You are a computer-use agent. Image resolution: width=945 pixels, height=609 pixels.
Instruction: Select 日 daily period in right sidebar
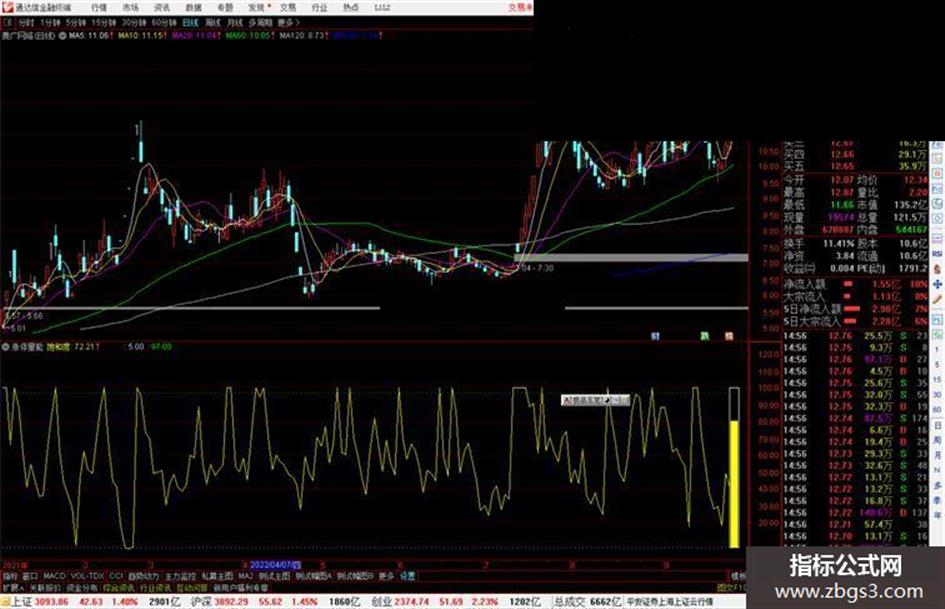tap(937, 426)
